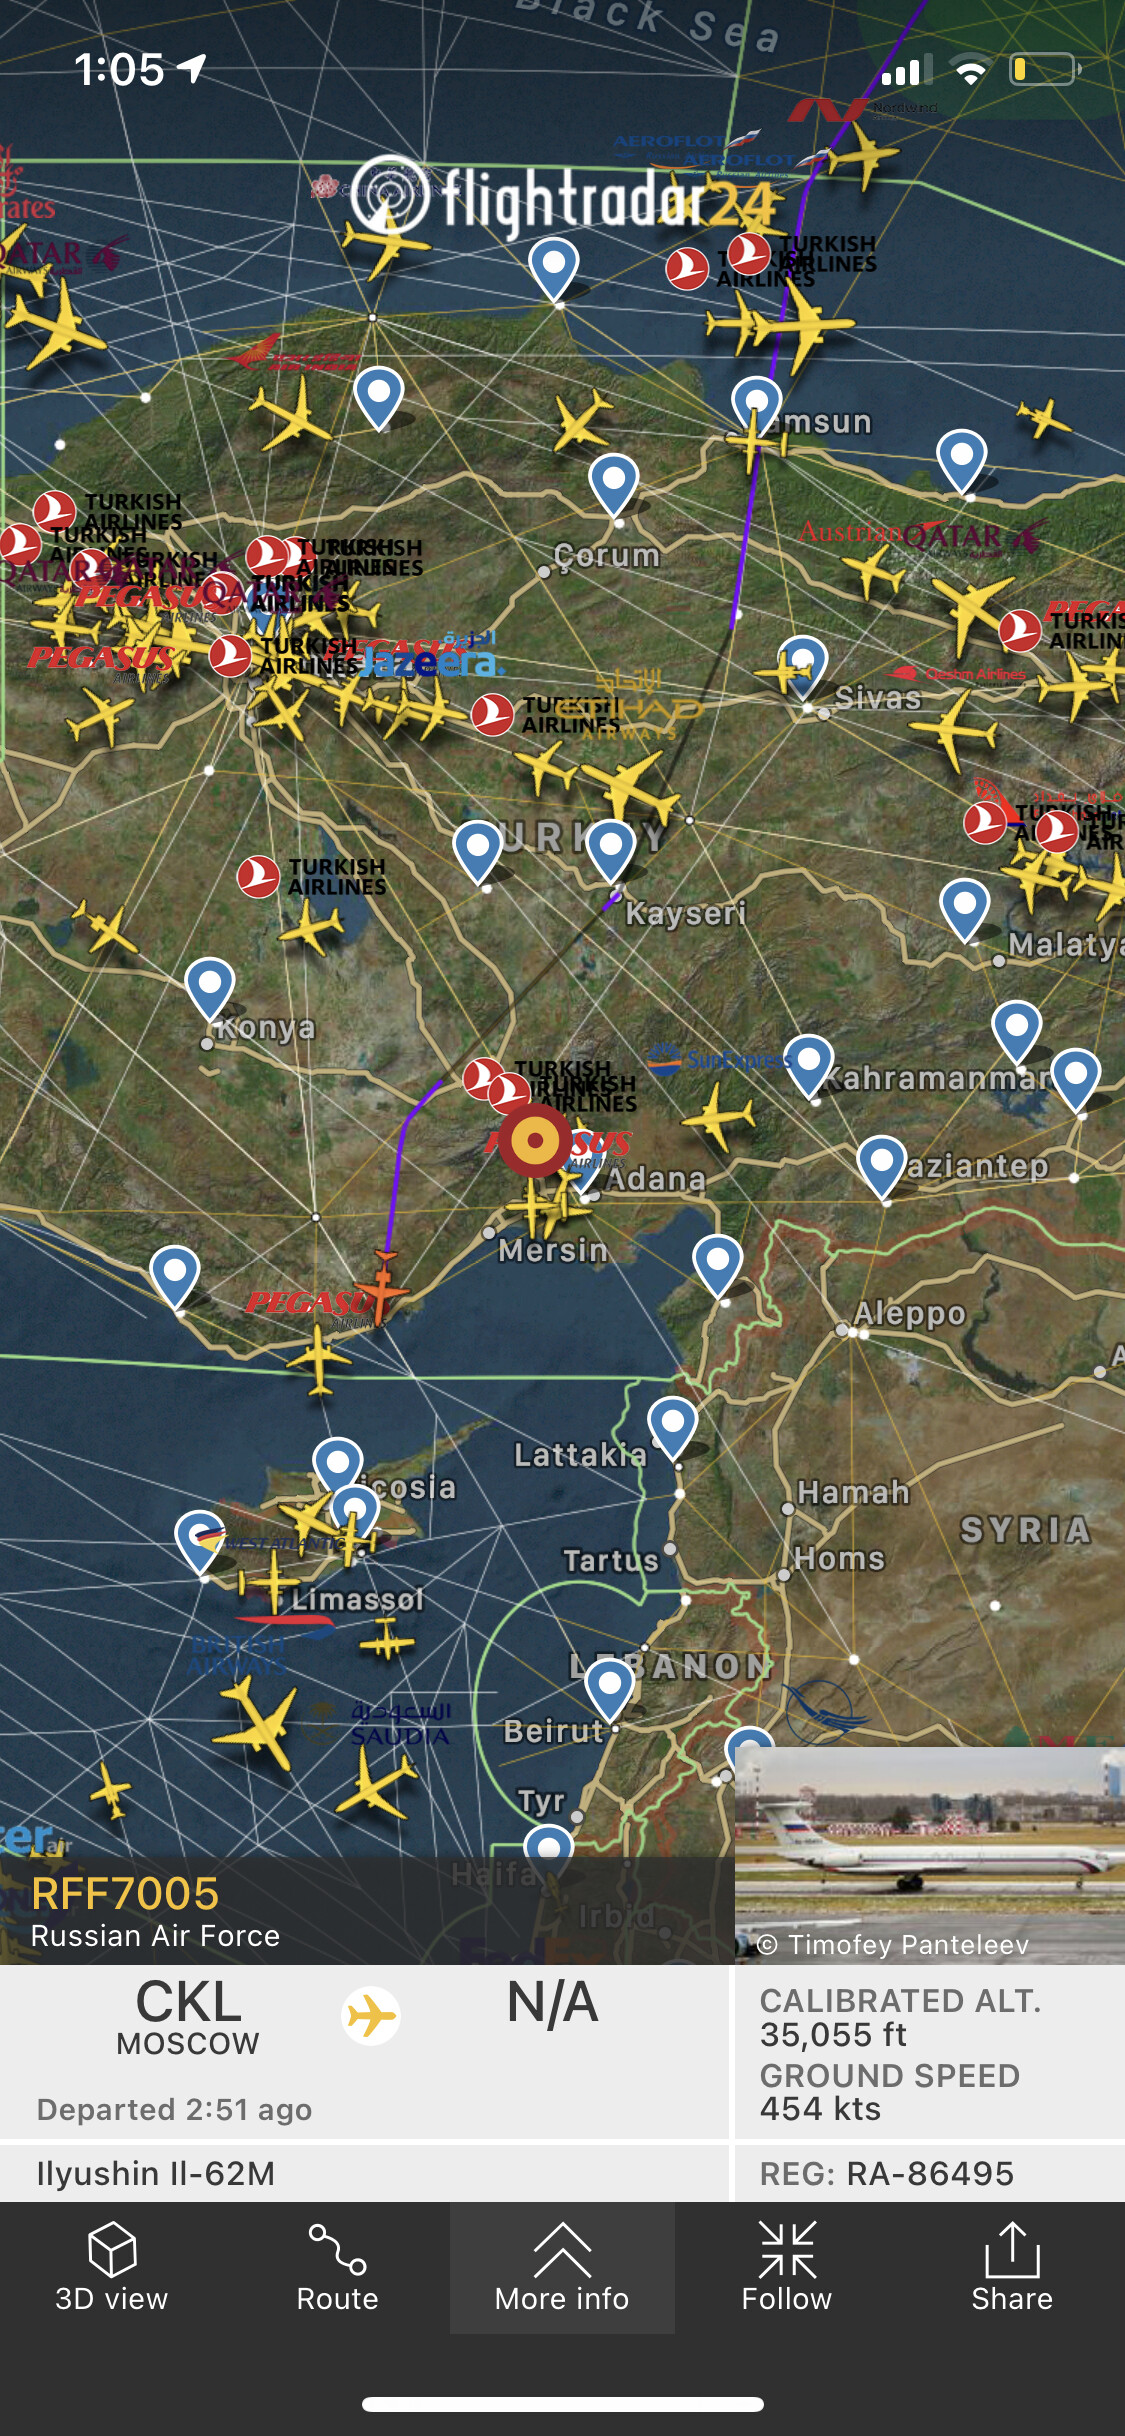Follow the selected aircraft

pyautogui.click(x=787, y=2267)
